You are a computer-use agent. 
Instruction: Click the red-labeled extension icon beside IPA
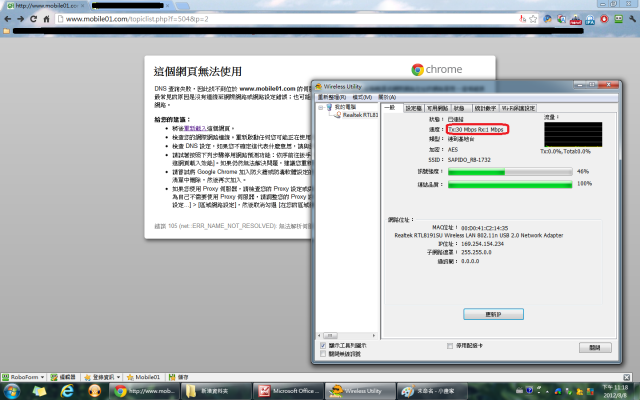(x=576, y=19)
